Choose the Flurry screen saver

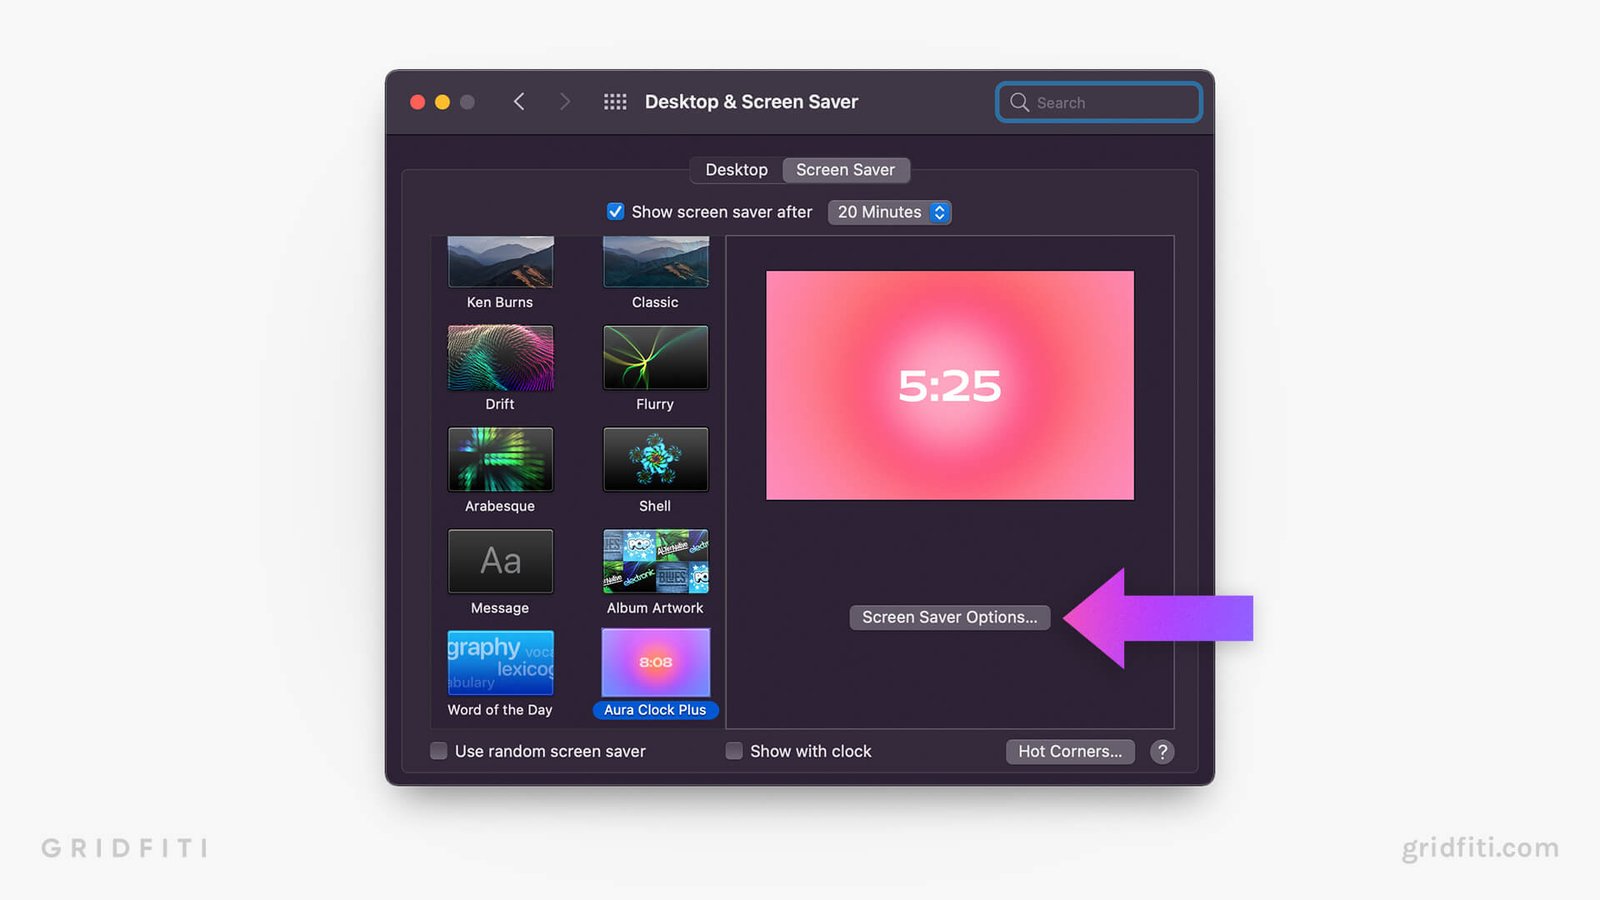655,358
